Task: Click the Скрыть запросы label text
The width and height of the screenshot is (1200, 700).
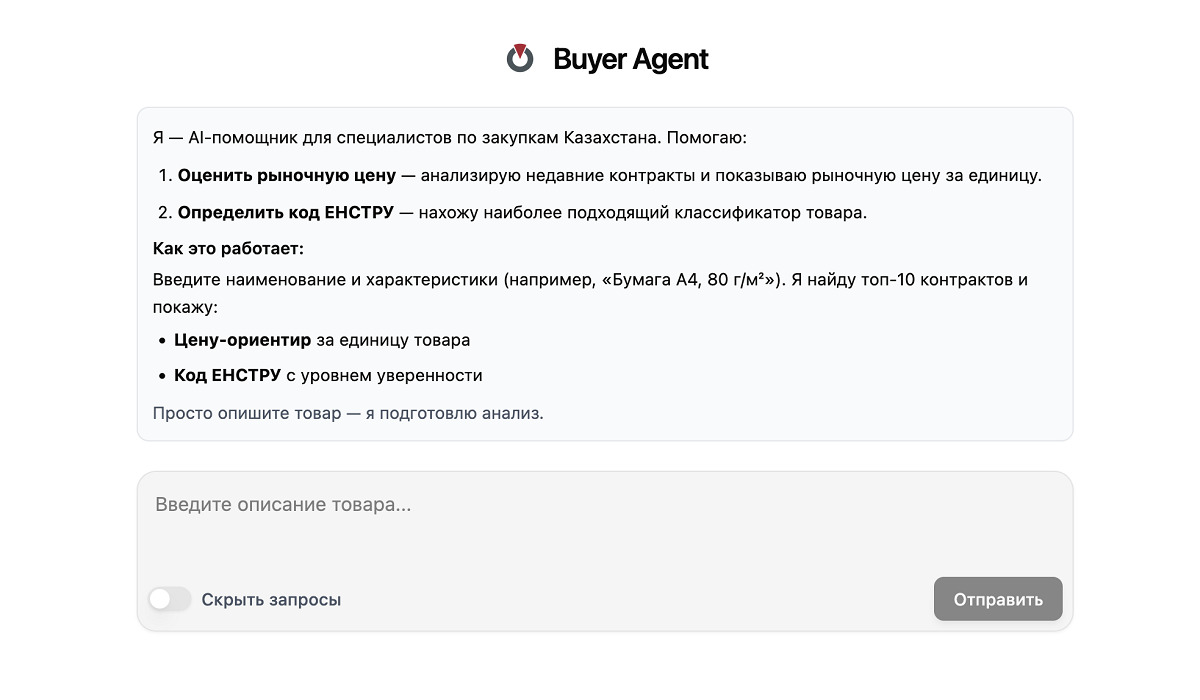Action: pyautogui.click(x=271, y=600)
